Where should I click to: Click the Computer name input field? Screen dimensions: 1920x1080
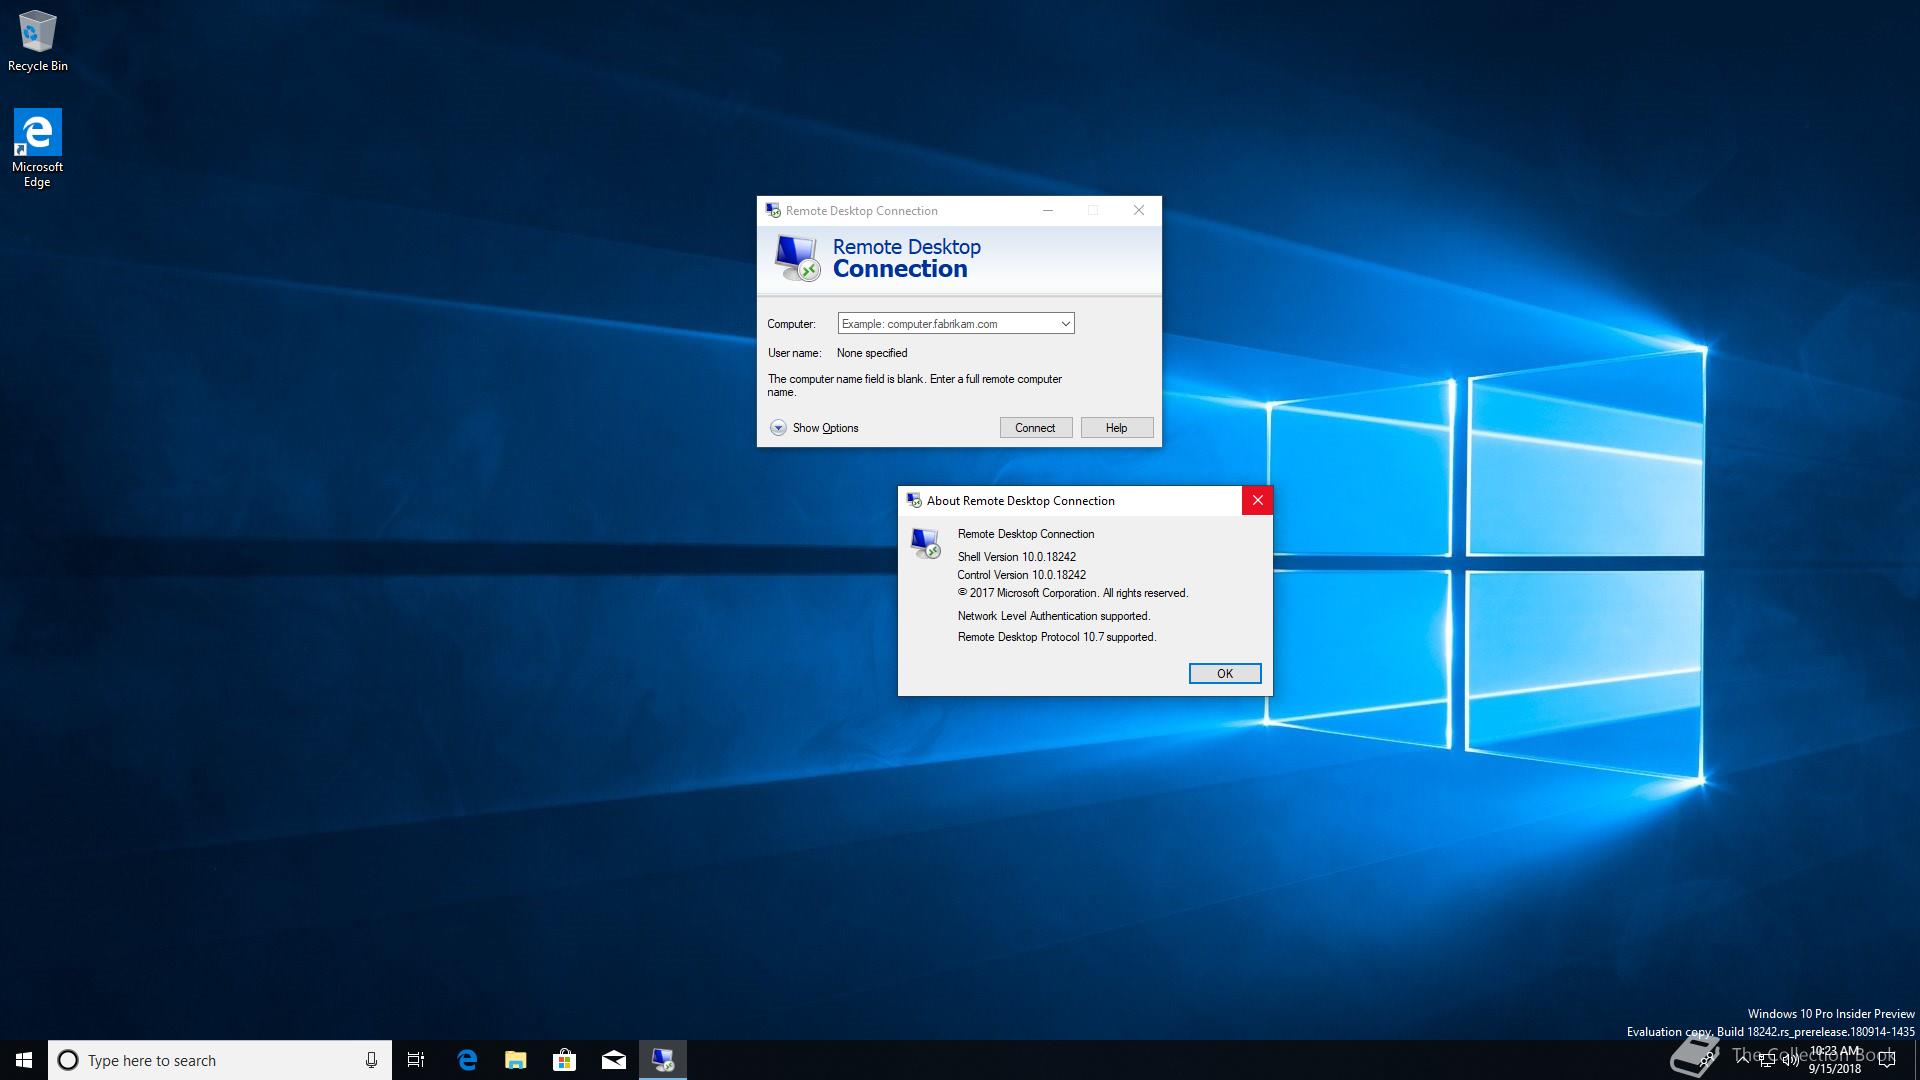click(x=947, y=324)
